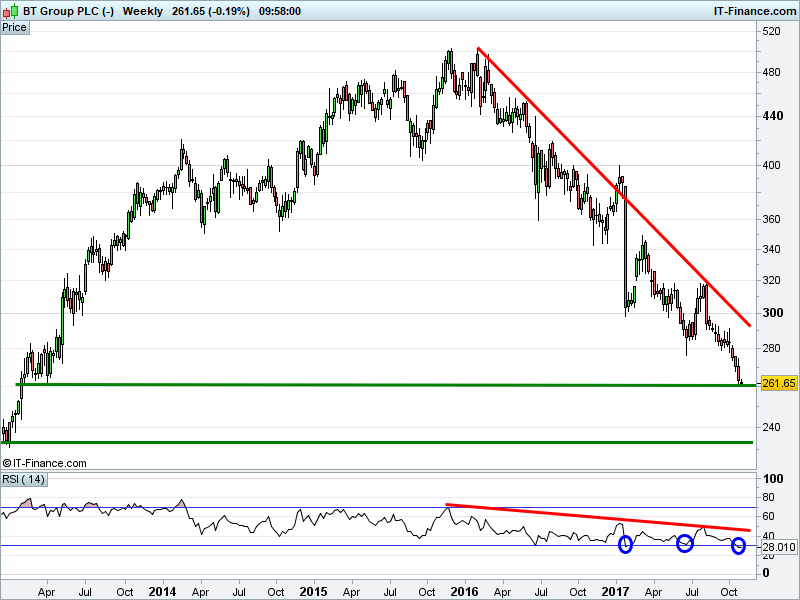Screen dimensions: 800x600
Task: Click the 2015 year label on time axis
Action: 313,592
